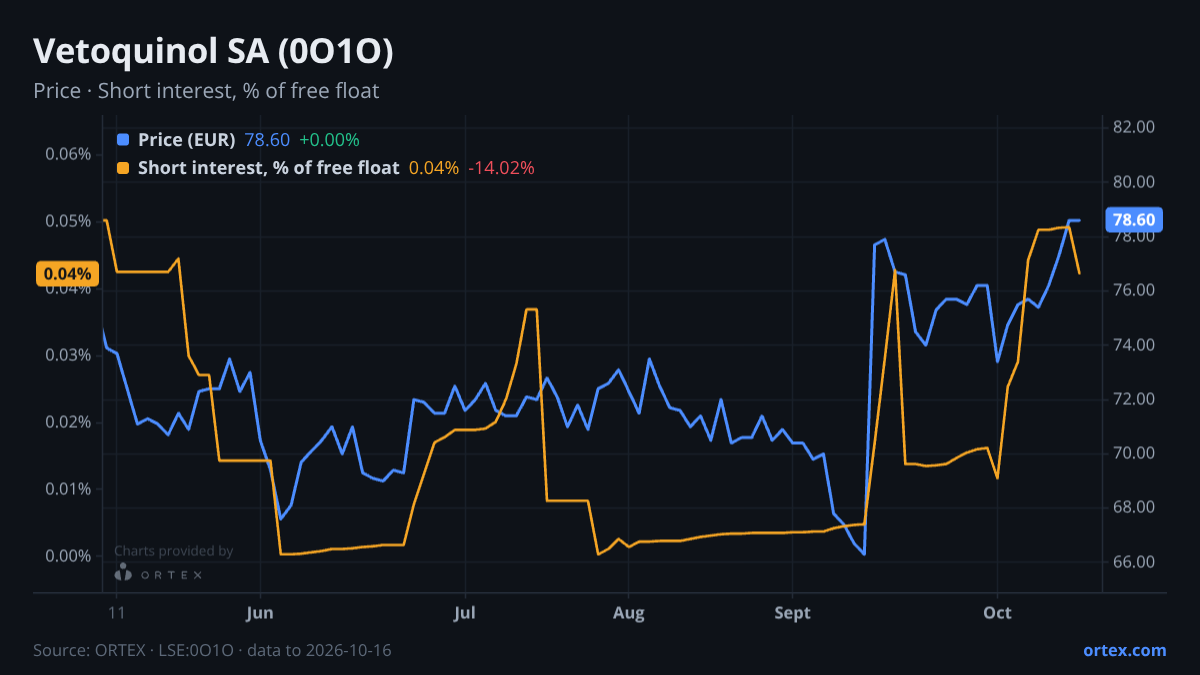Click the 78.60 value in the legend
Viewport: 1200px width, 675px height.
tap(267, 140)
